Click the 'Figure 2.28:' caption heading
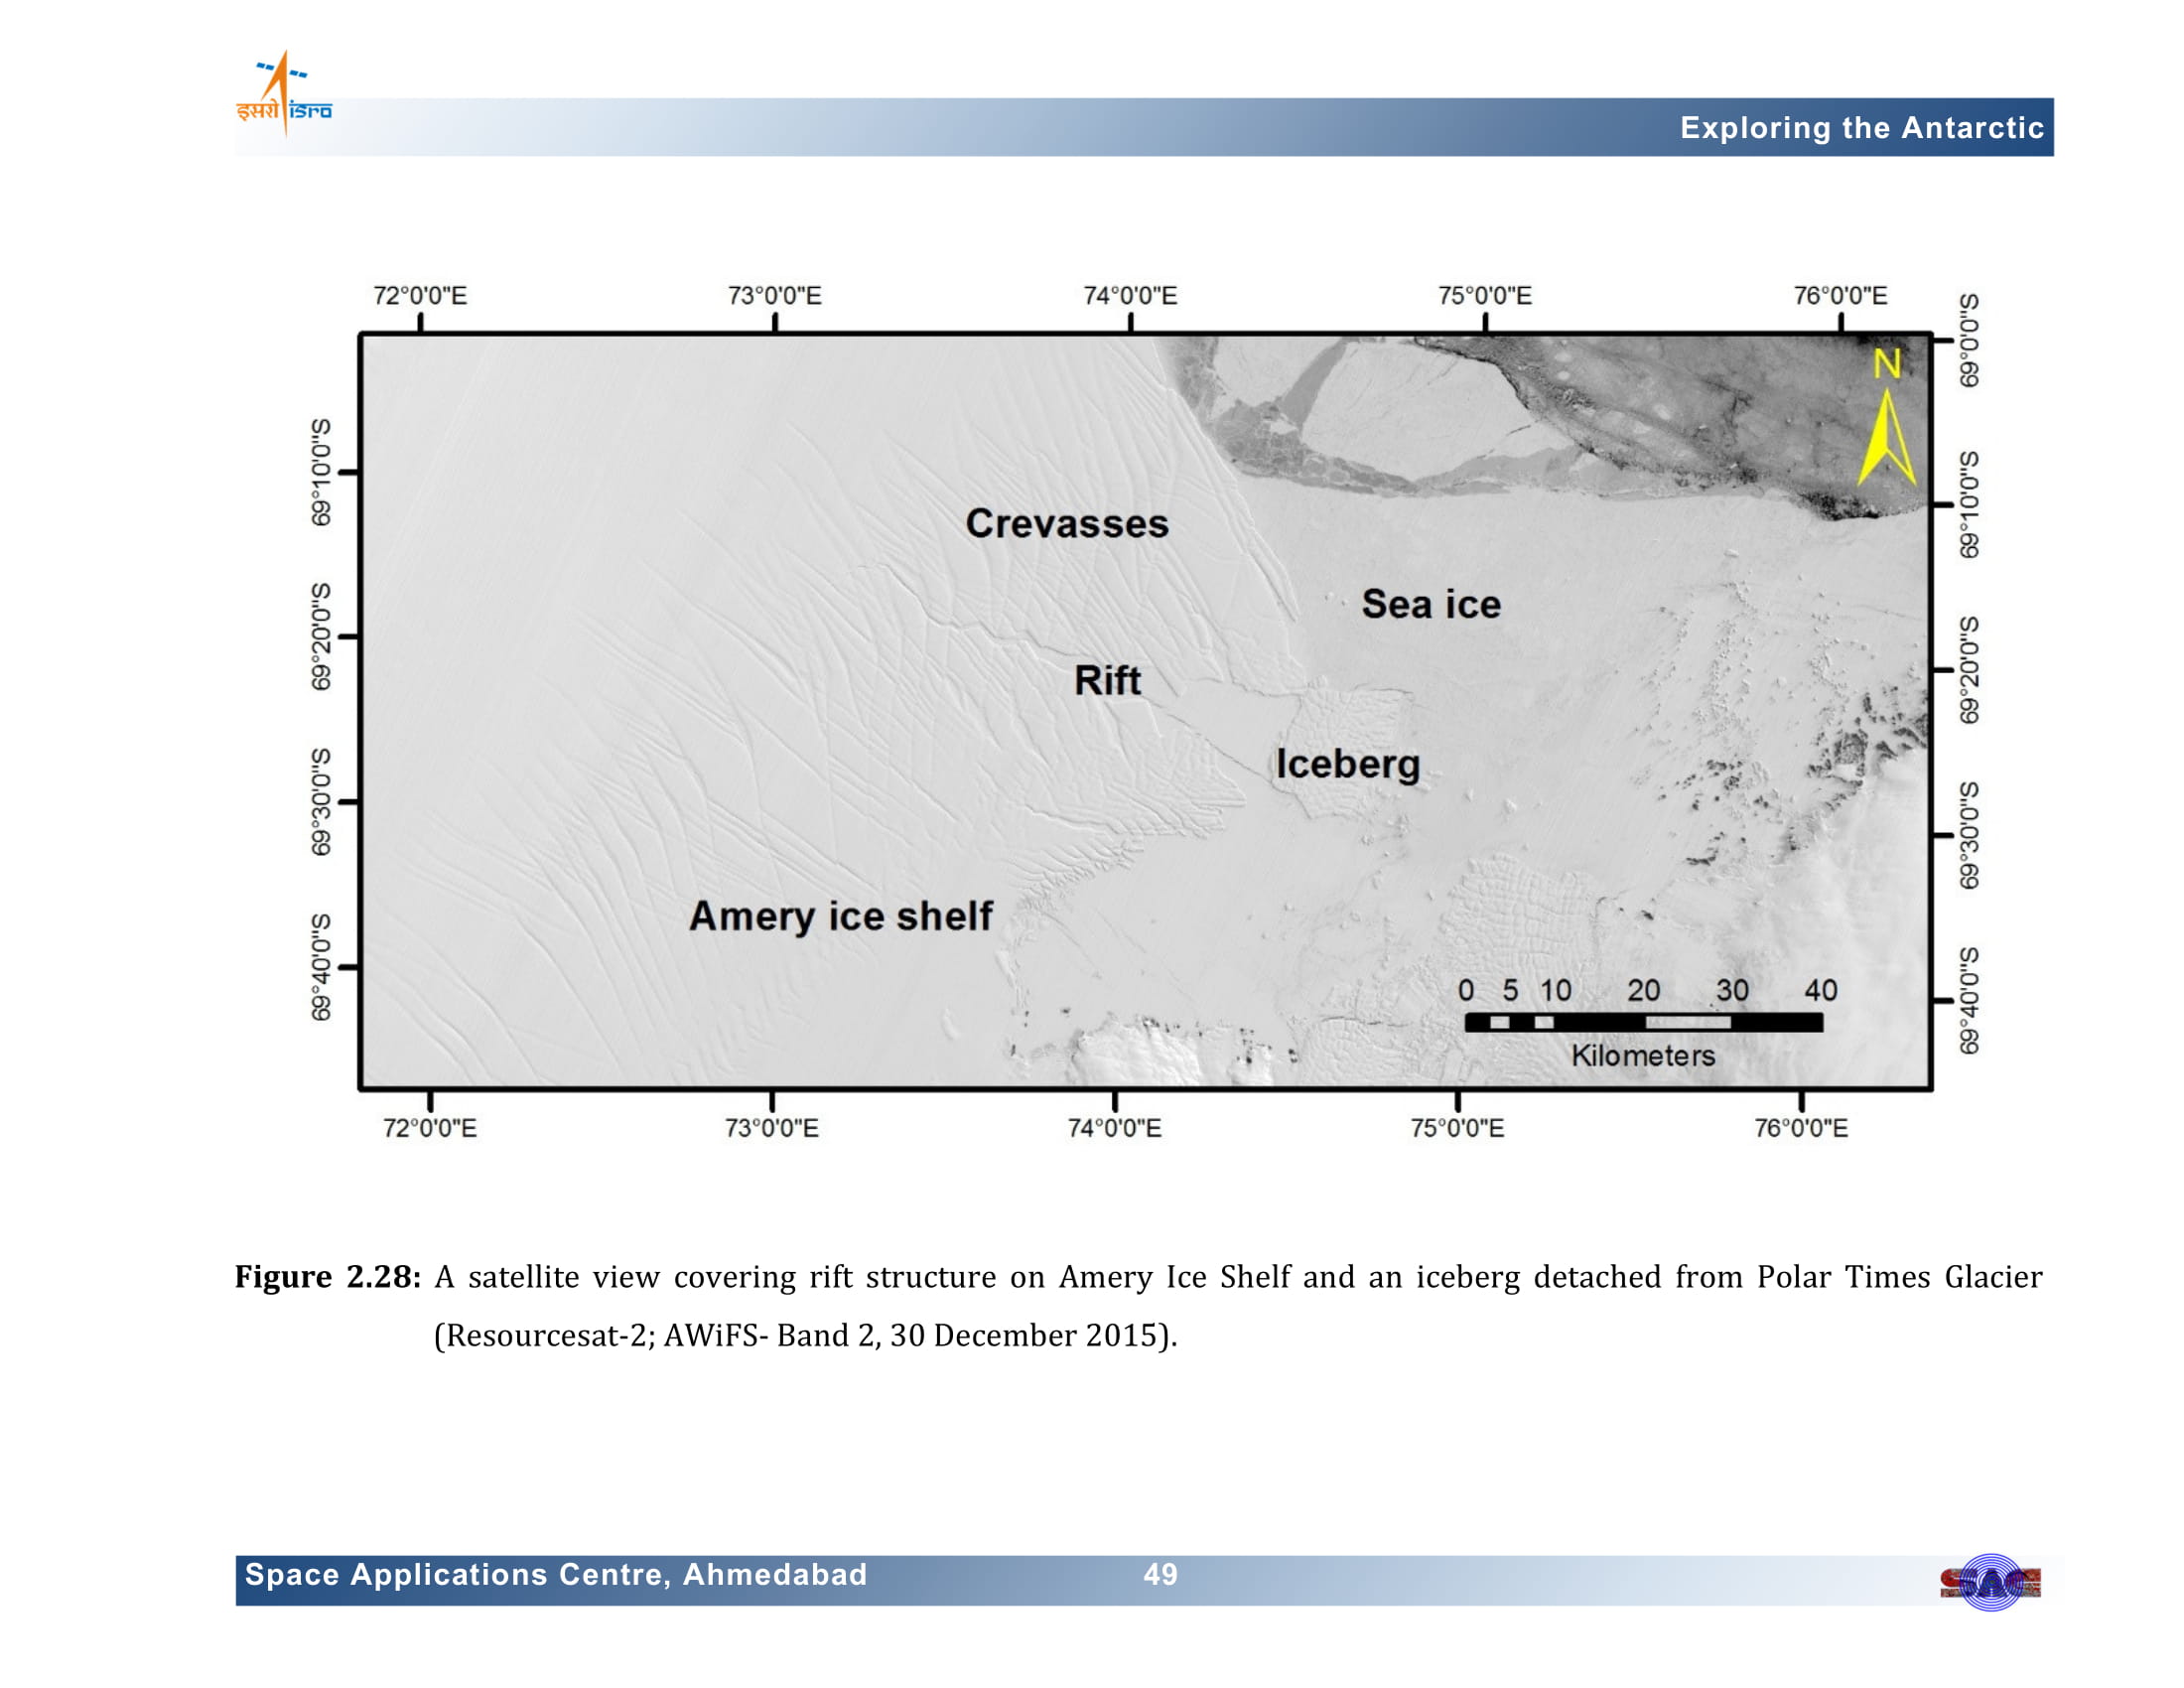The height and width of the screenshot is (1688, 2184). click(328, 1277)
